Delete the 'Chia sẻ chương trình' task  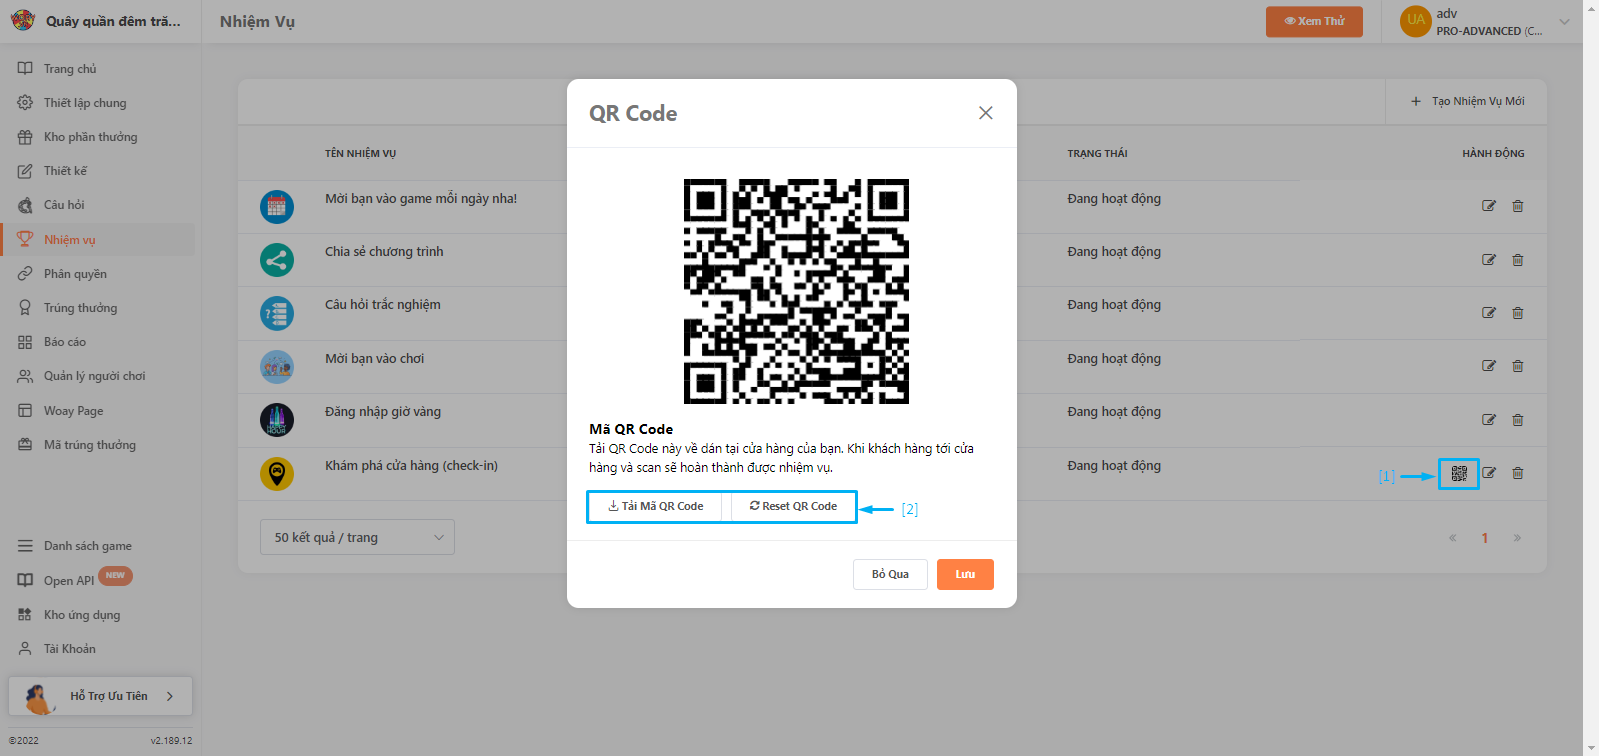click(1517, 260)
